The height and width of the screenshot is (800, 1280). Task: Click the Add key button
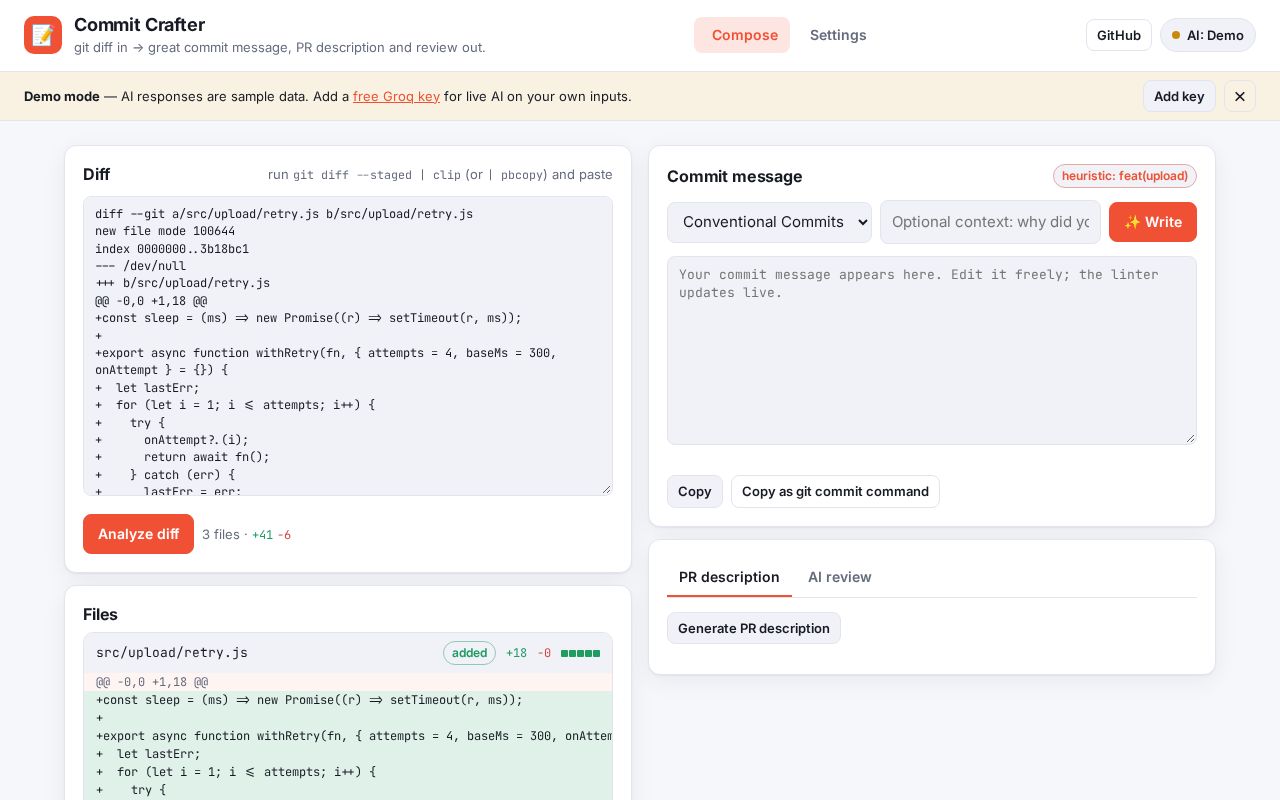coord(1179,96)
